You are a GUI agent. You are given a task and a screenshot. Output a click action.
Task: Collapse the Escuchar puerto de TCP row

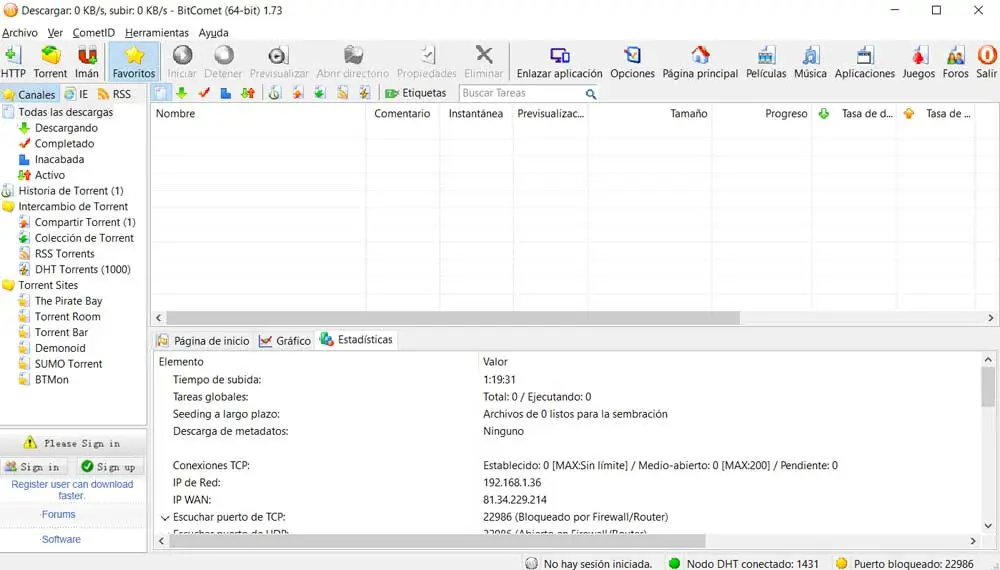165,518
